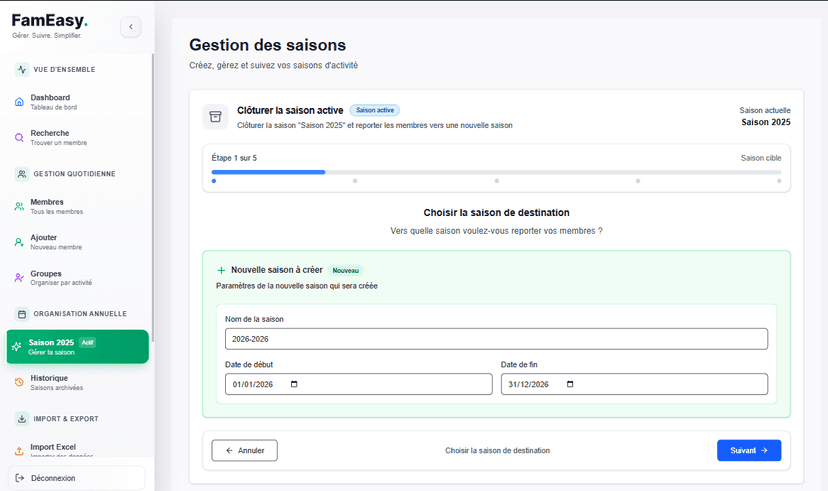The image size is (828, 491).
Task: Focus the Date de début field
Action: (359, 384)
